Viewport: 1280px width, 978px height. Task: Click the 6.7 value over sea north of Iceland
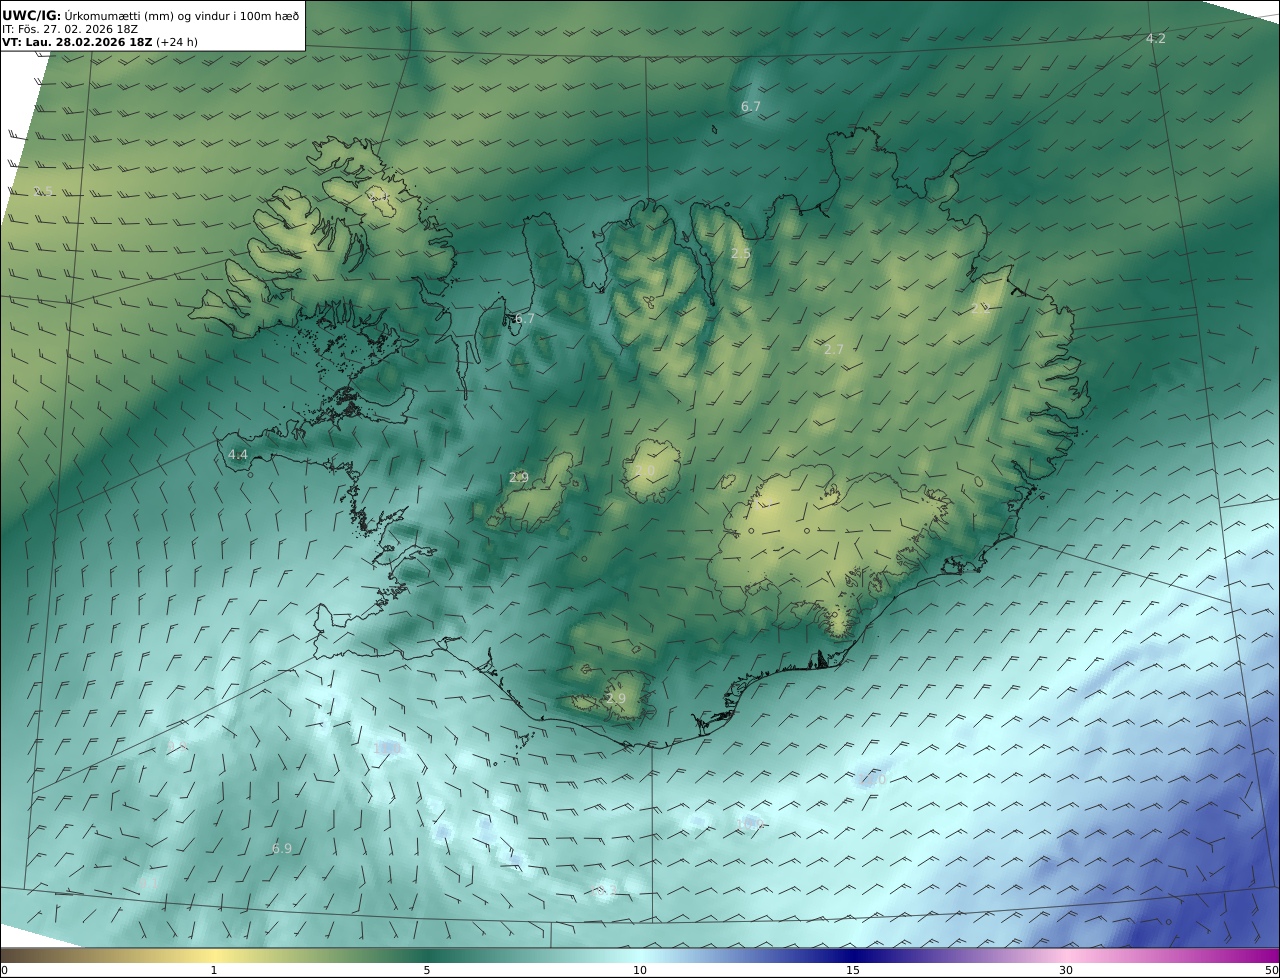tap(750, 106)
